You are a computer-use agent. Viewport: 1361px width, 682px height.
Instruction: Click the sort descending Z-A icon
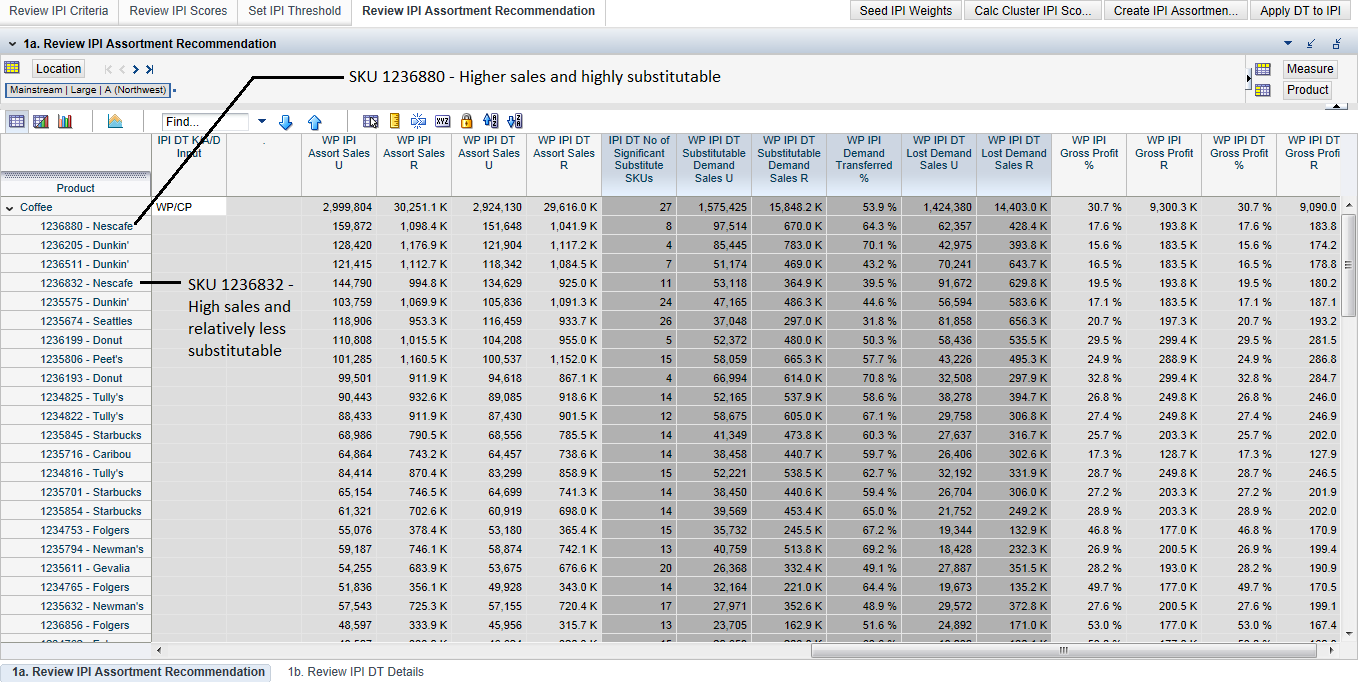(x=515, y=121)
